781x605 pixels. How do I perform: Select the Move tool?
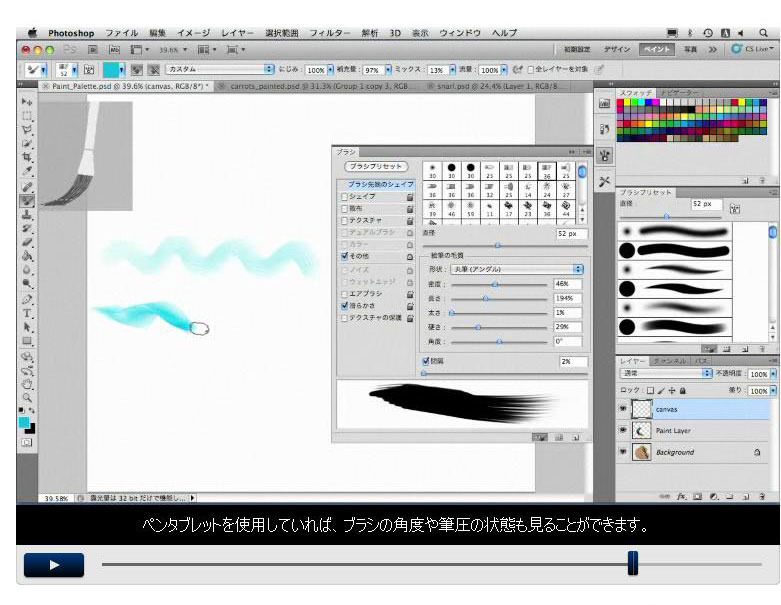(28, 102)
